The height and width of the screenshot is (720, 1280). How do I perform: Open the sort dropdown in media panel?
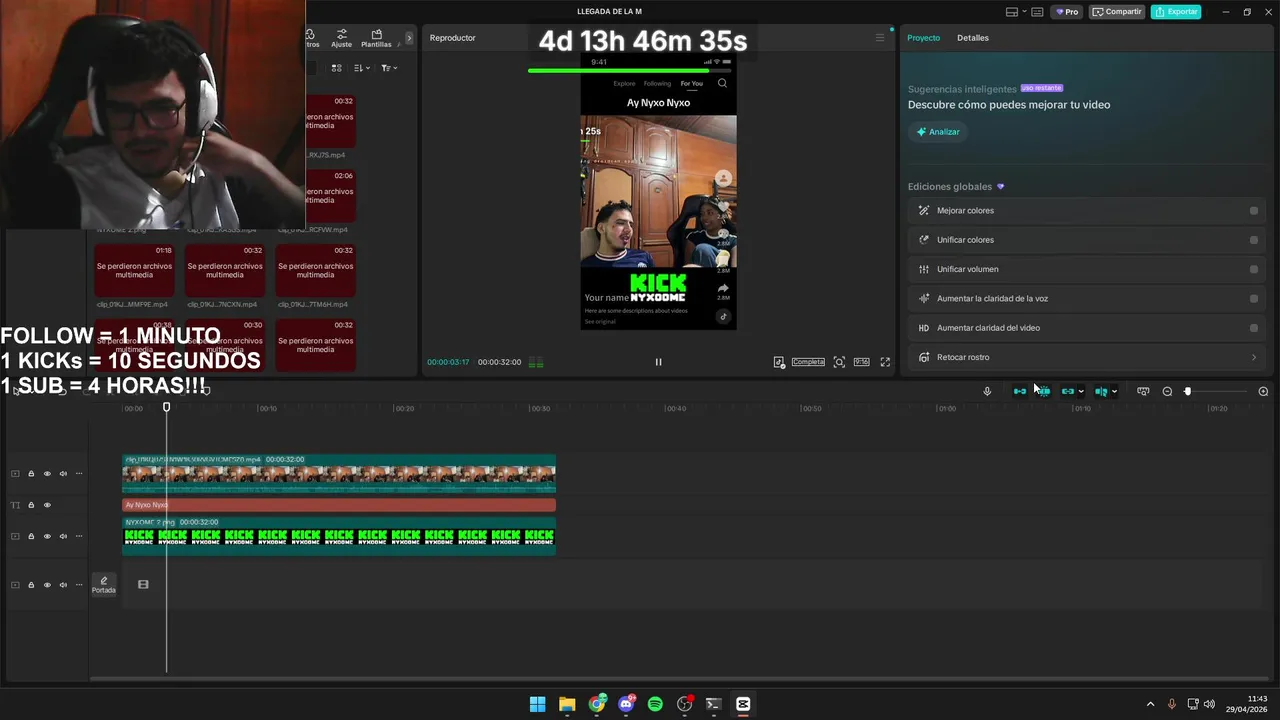point(362,68)
